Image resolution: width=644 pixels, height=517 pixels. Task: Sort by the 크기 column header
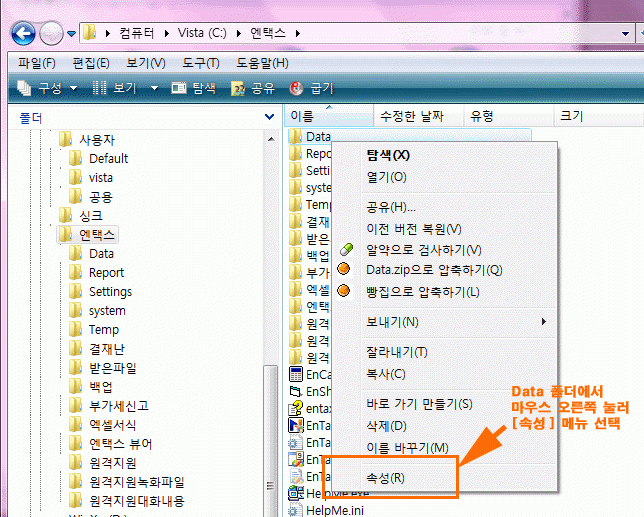point(599,116)
